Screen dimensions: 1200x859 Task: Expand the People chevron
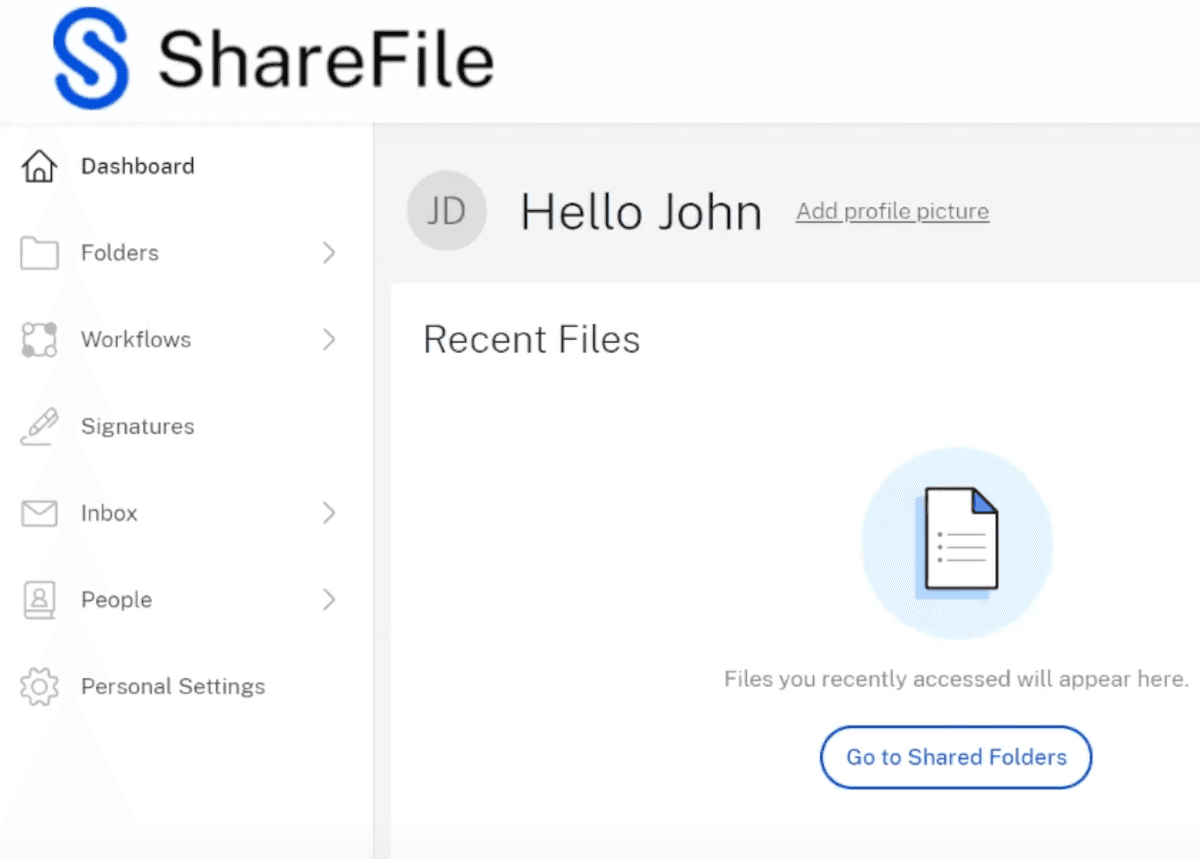point(330,600)
